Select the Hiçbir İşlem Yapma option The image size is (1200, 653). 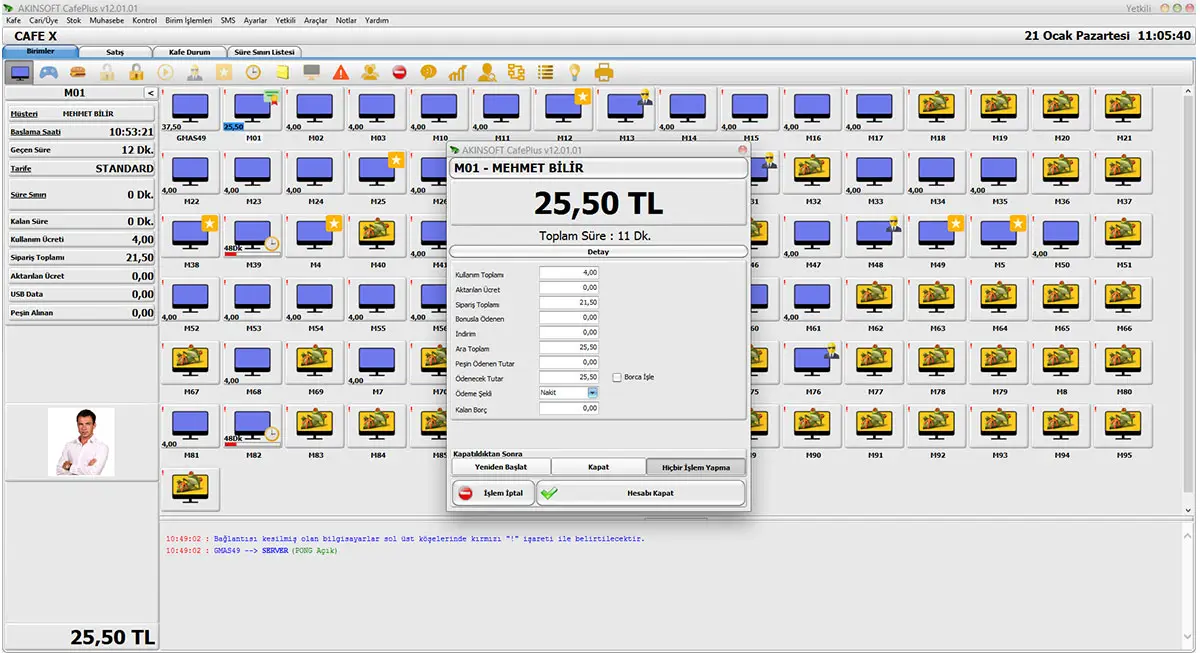tap(695, 467)
